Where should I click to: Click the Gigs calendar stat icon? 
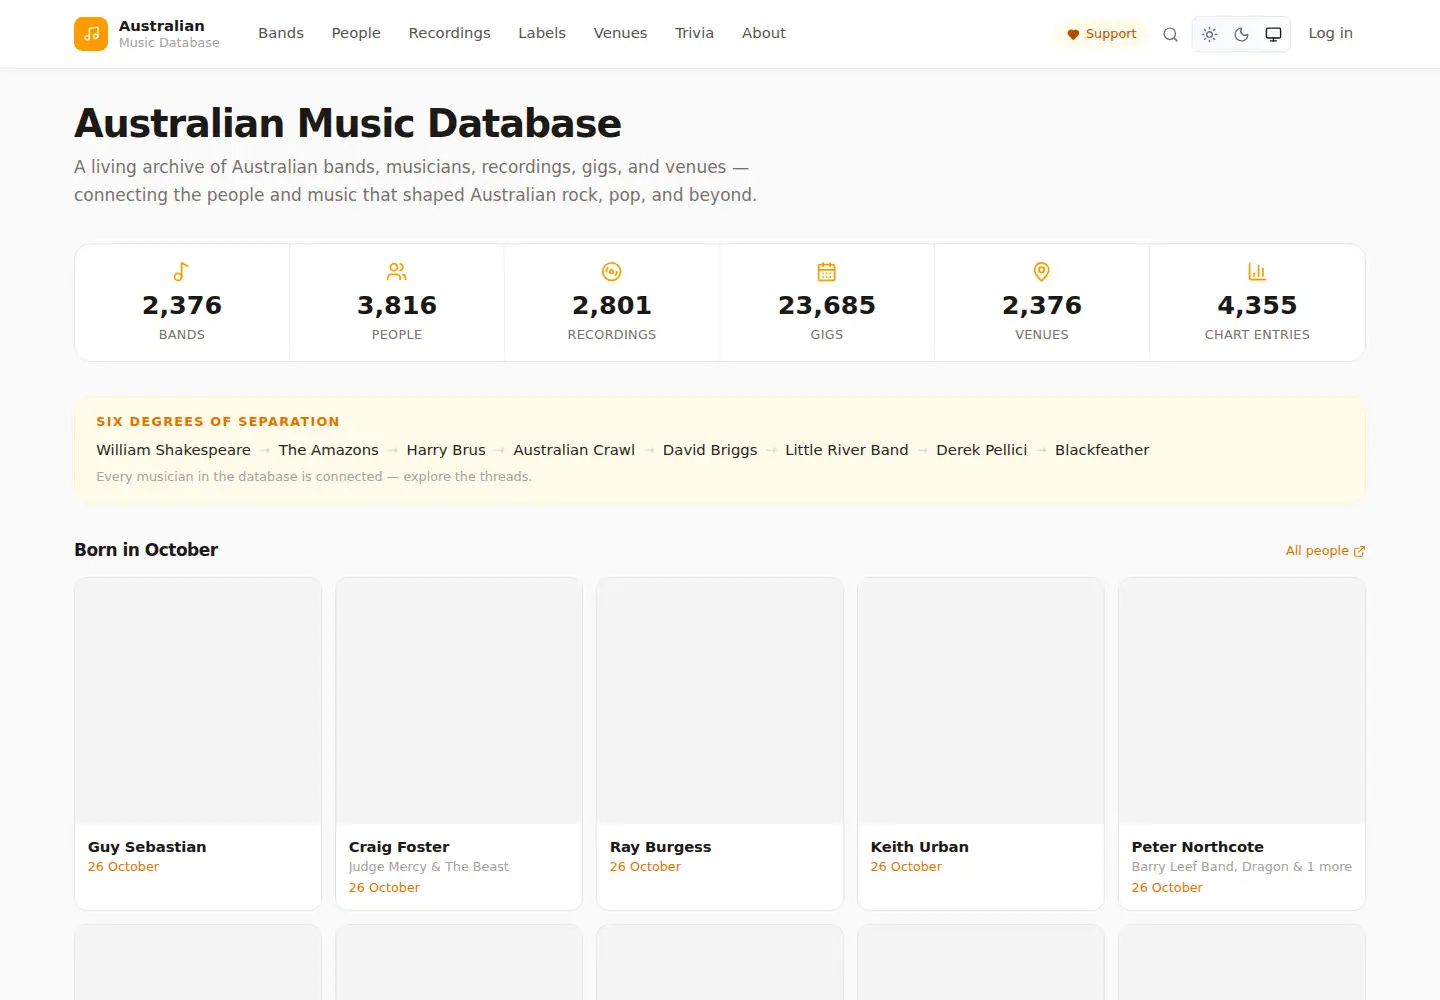(827, 271)
